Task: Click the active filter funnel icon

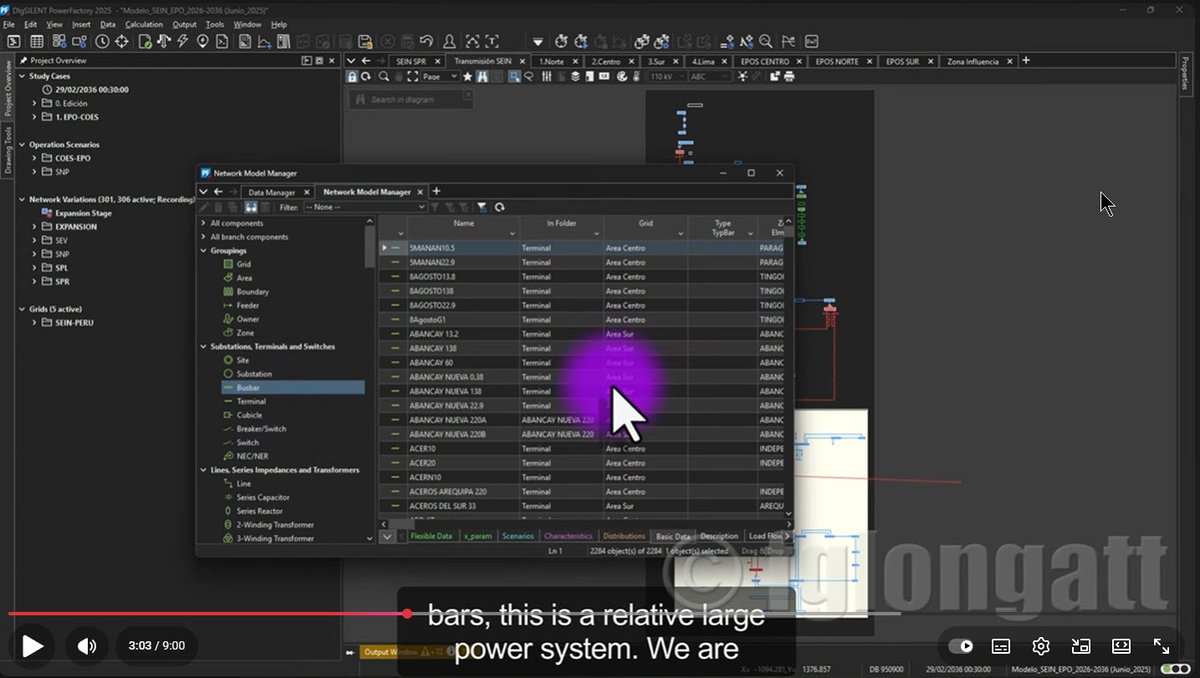Action: click(x=481, y=207)
